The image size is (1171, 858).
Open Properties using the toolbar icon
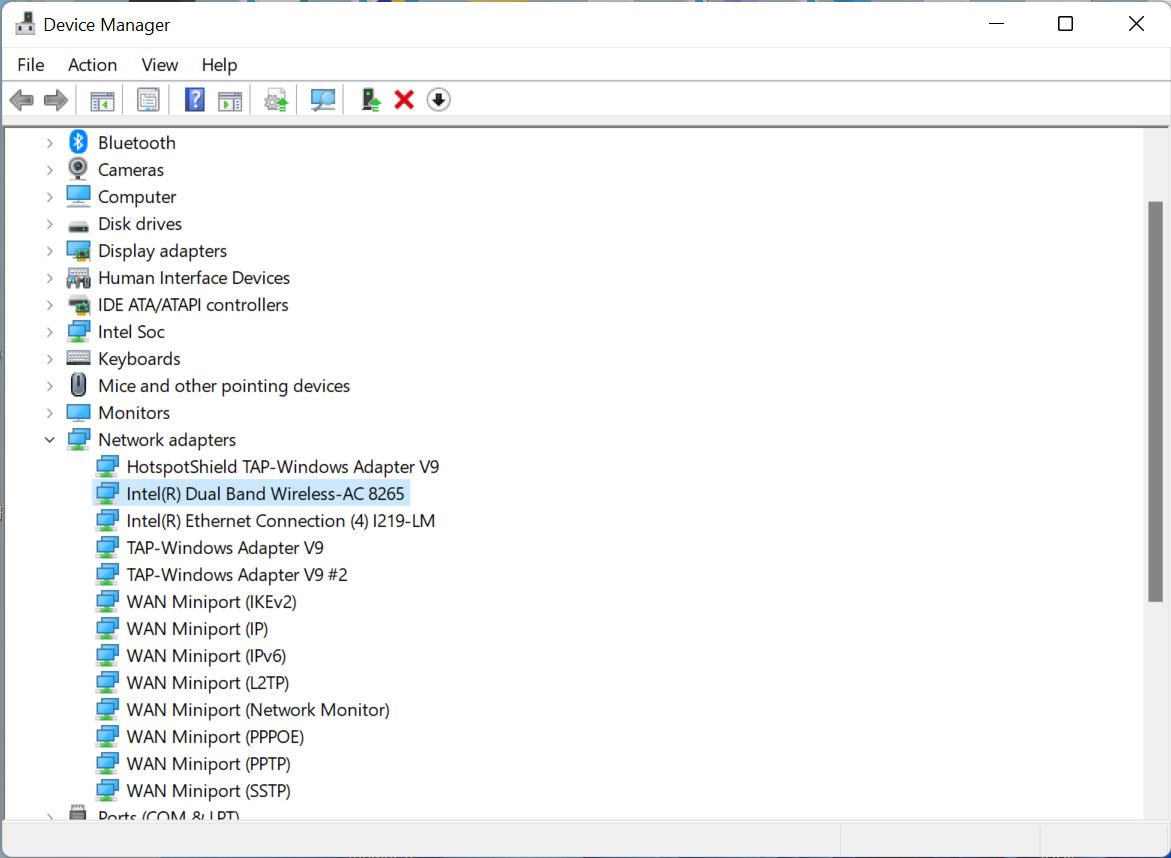[x=149, y=100]
